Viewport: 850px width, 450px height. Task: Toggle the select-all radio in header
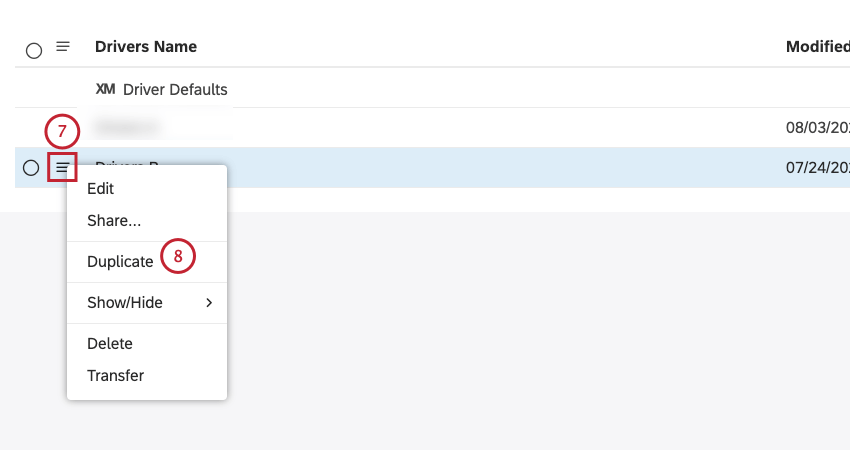(34, 51)
